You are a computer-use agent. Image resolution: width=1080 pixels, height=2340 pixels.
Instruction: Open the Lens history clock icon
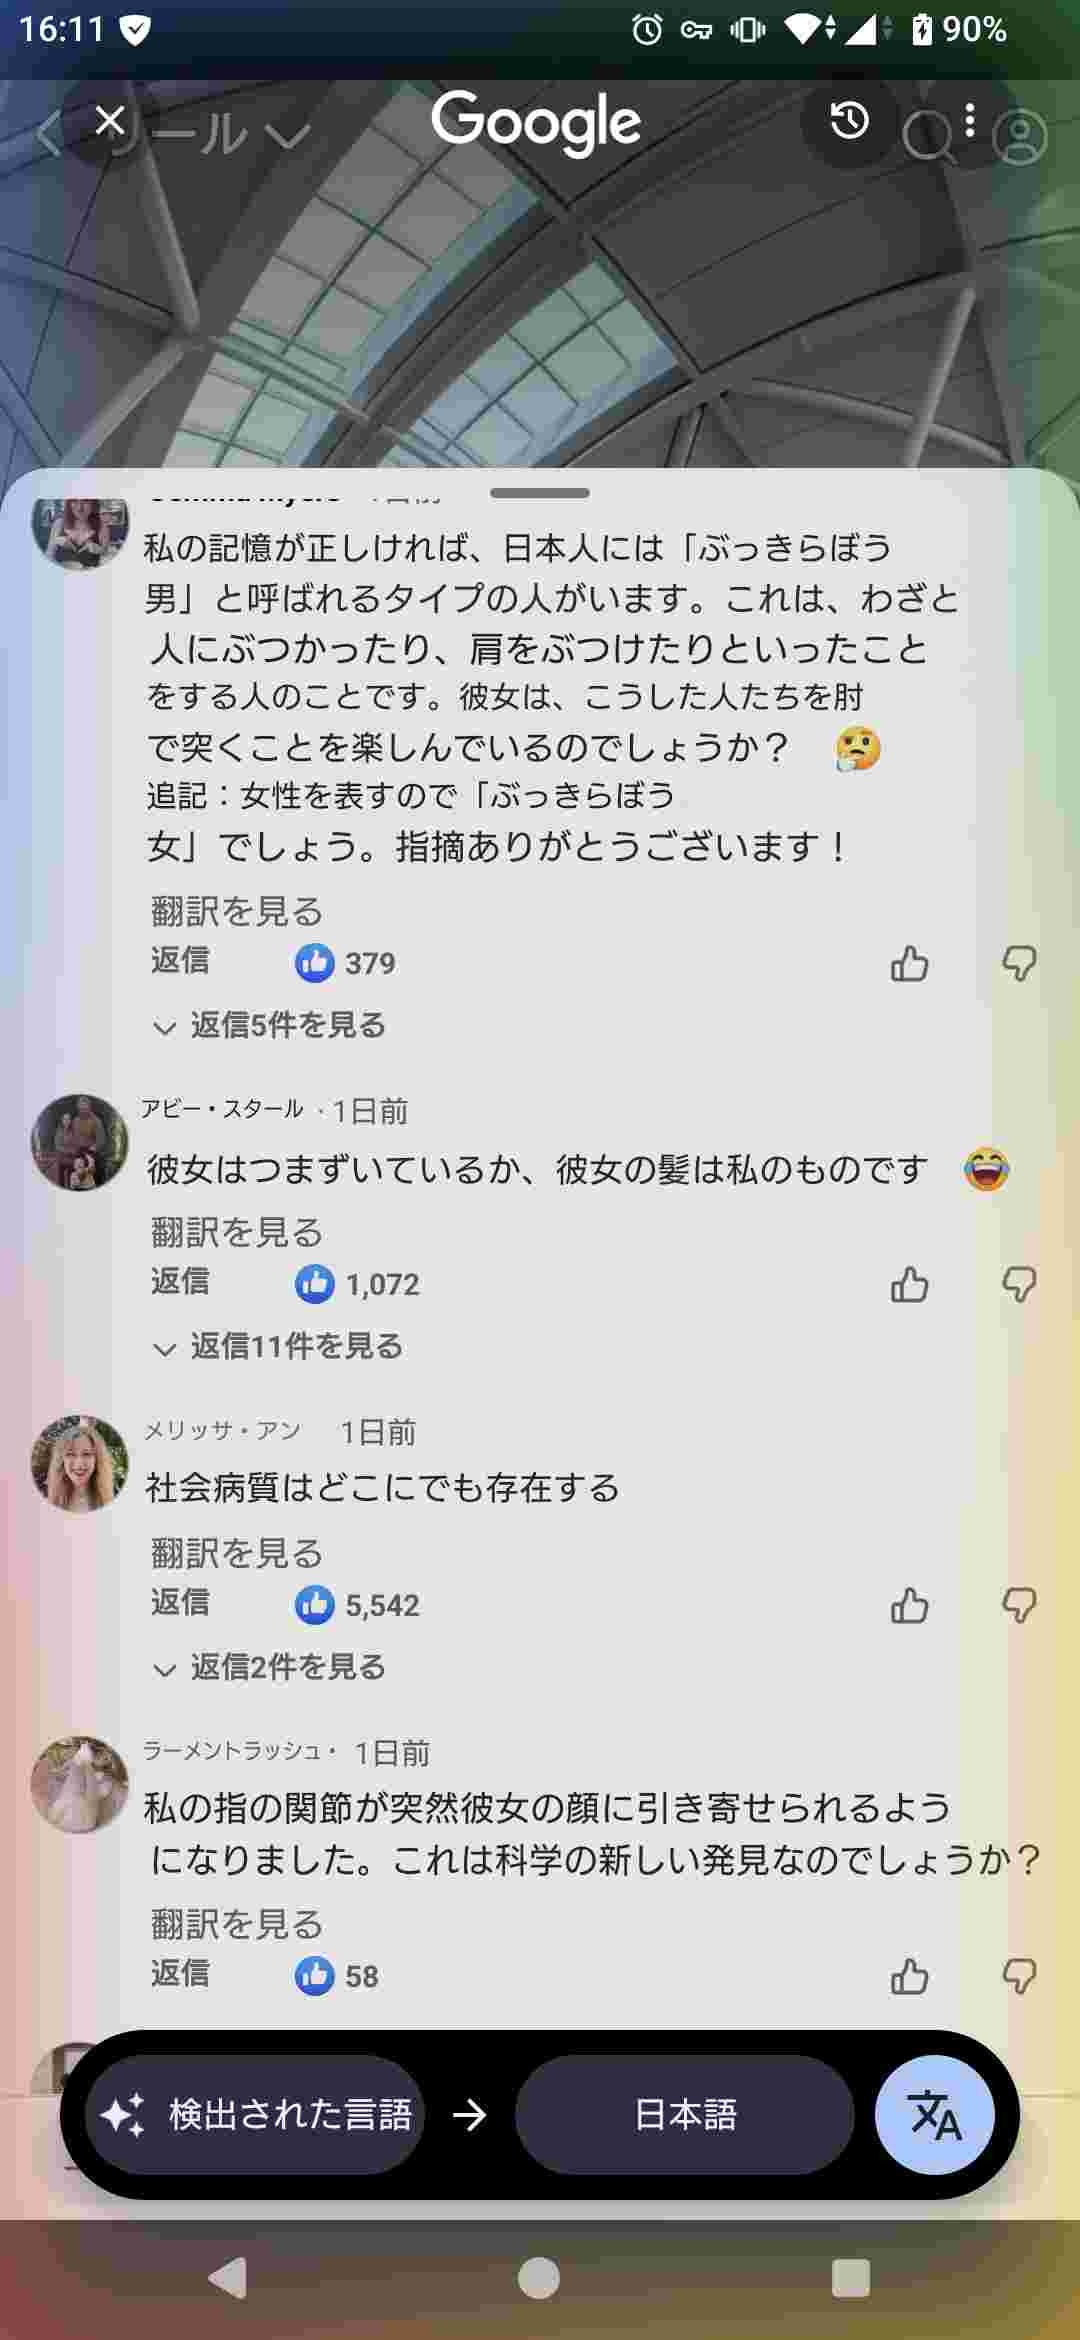coord(849,122)
